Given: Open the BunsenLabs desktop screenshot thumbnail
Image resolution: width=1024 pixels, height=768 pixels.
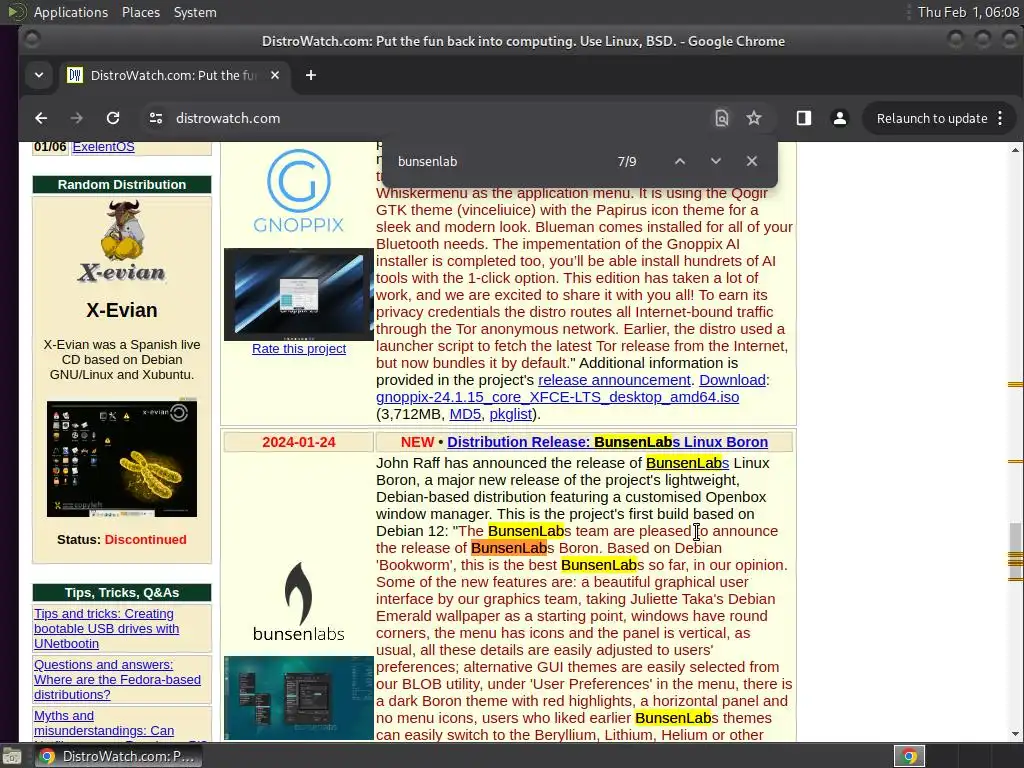Looking at the screenshot, I should click(298, 698).
